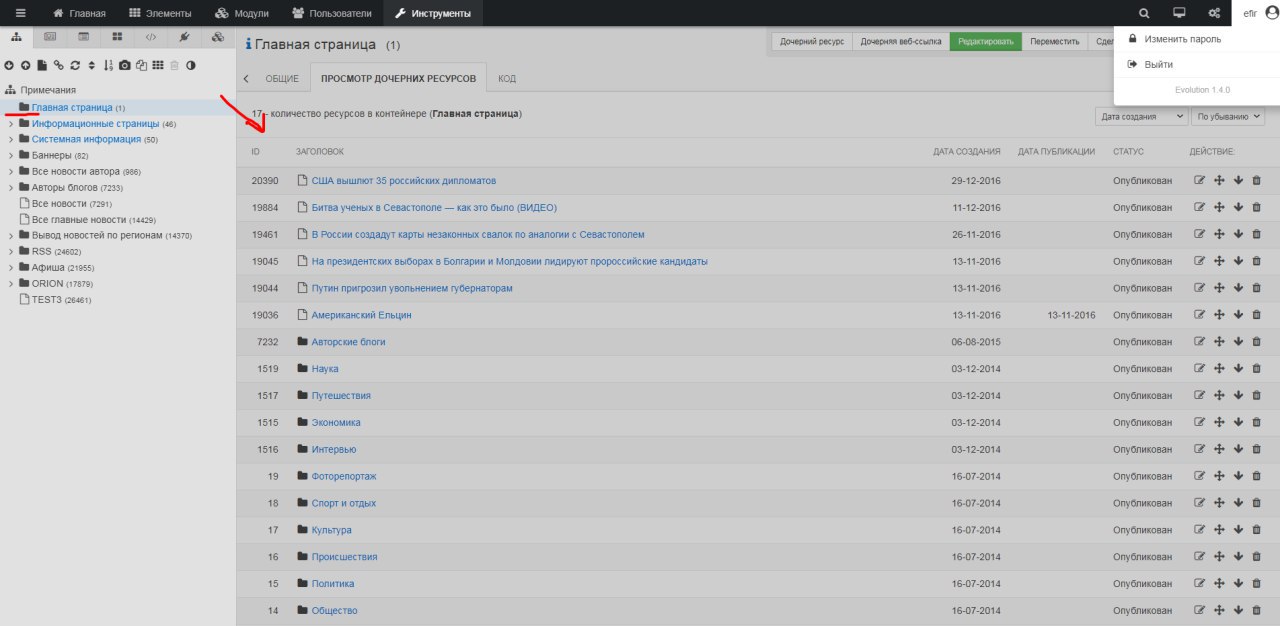Create new weblink via chain icon
Image resolution: width=1280 pixels, height=626 pixels.
pos(58,65)
